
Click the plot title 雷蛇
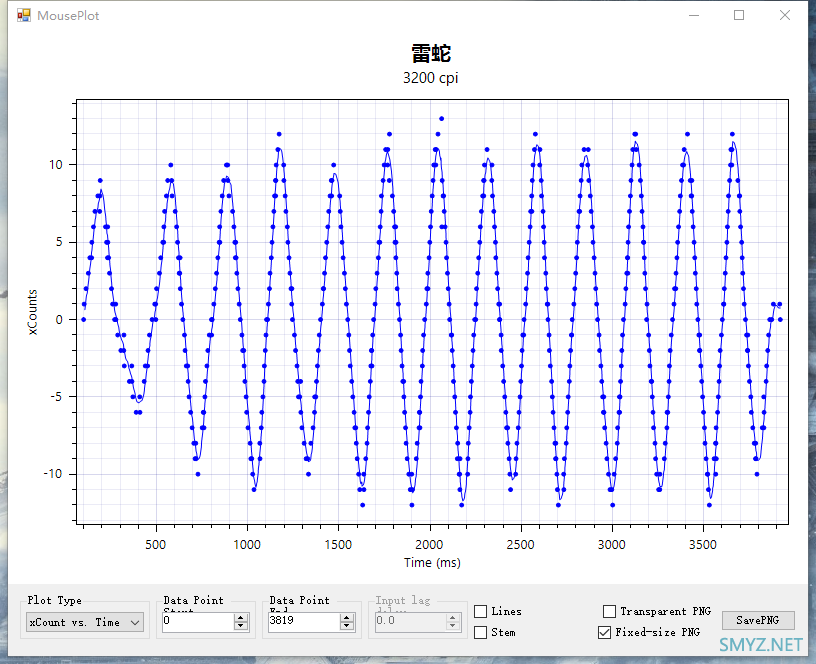pos(431,54)
